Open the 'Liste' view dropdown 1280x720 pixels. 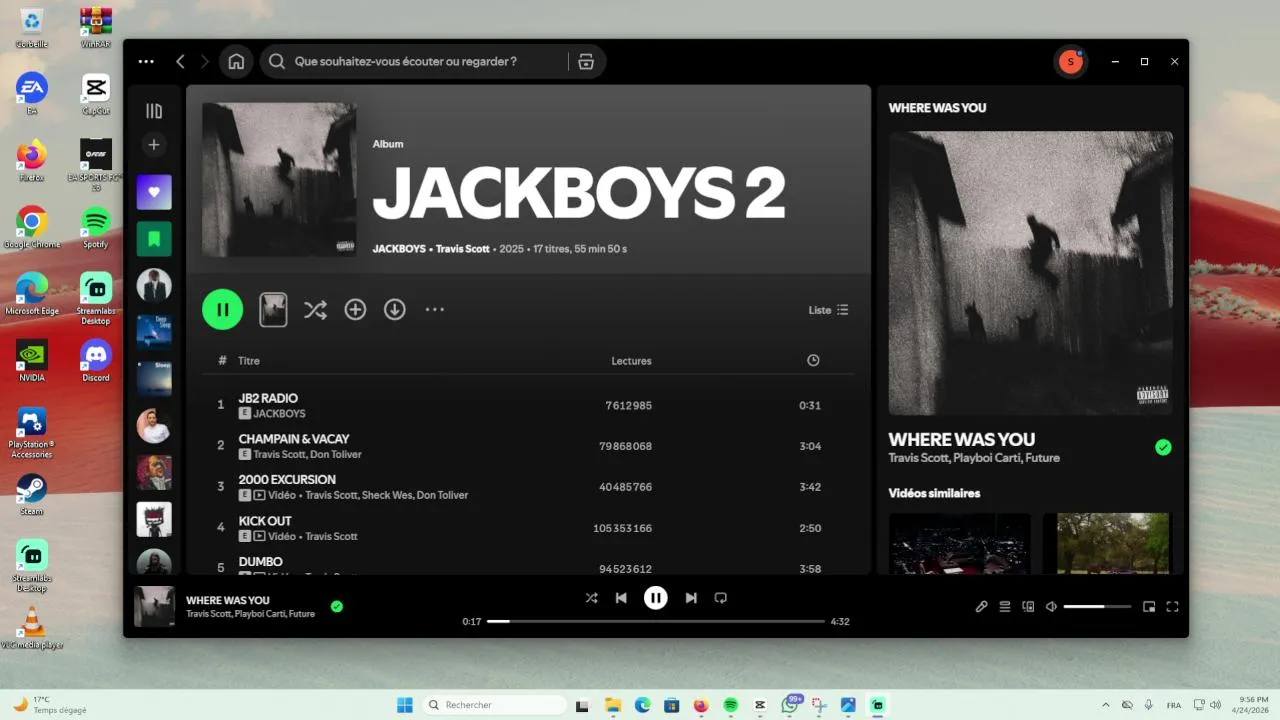point(829,310)
